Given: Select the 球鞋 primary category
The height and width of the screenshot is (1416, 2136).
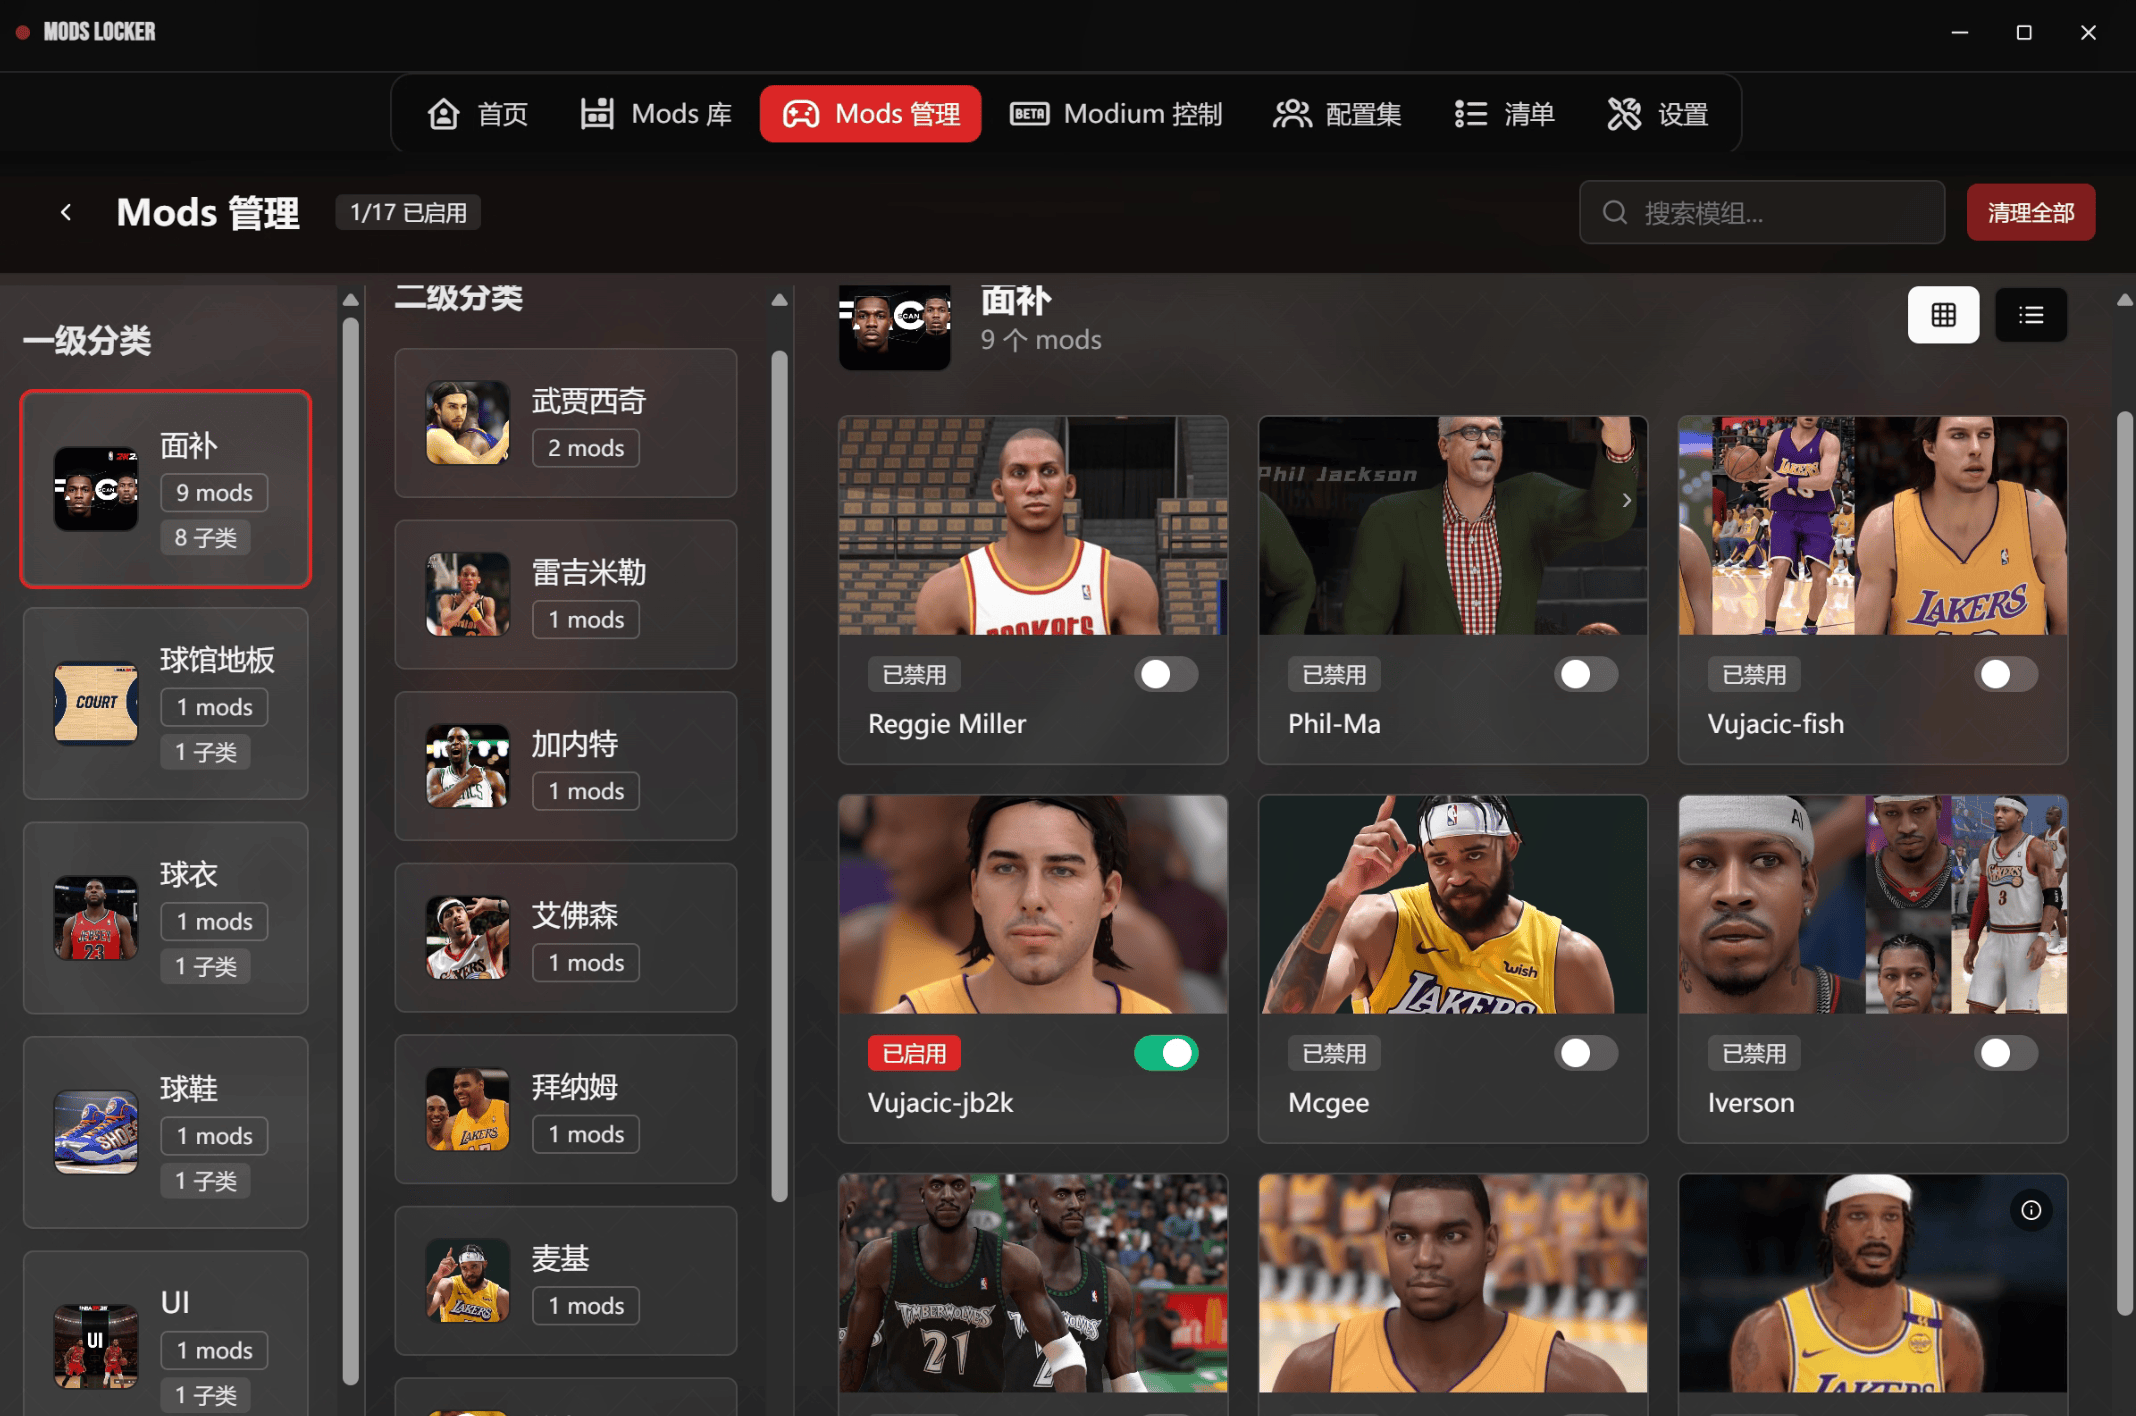Looking at the screenshot, I should click(x=166, y=1132).
